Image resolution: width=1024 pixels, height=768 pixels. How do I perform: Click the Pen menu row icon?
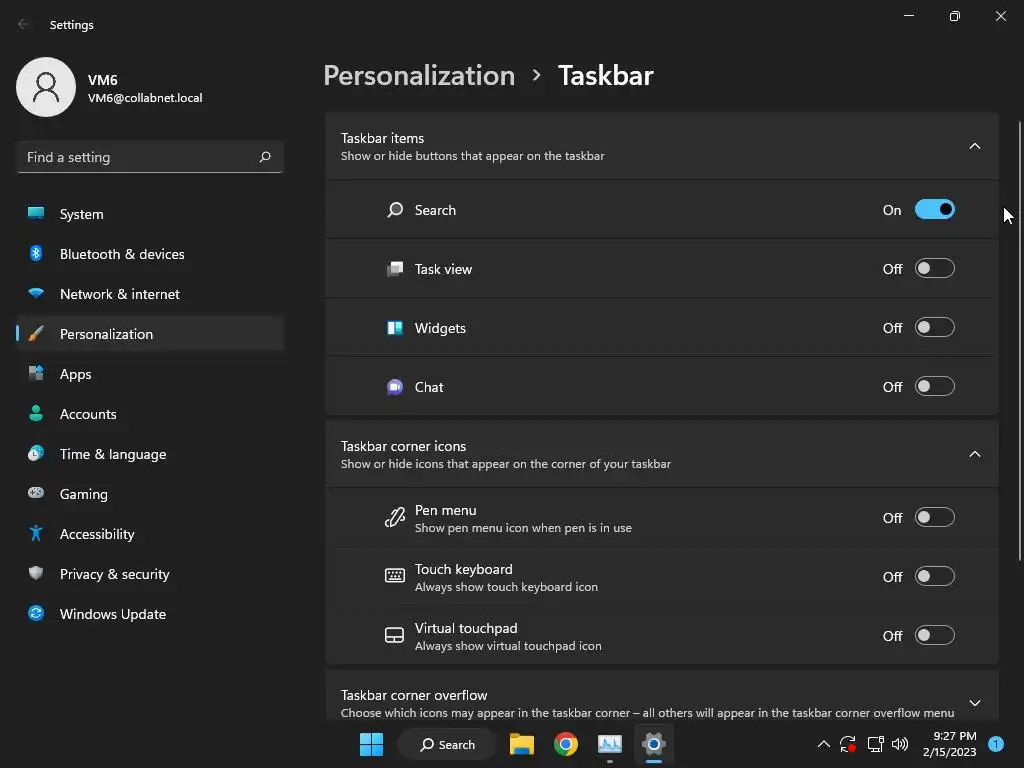click(x=394, y=518)
